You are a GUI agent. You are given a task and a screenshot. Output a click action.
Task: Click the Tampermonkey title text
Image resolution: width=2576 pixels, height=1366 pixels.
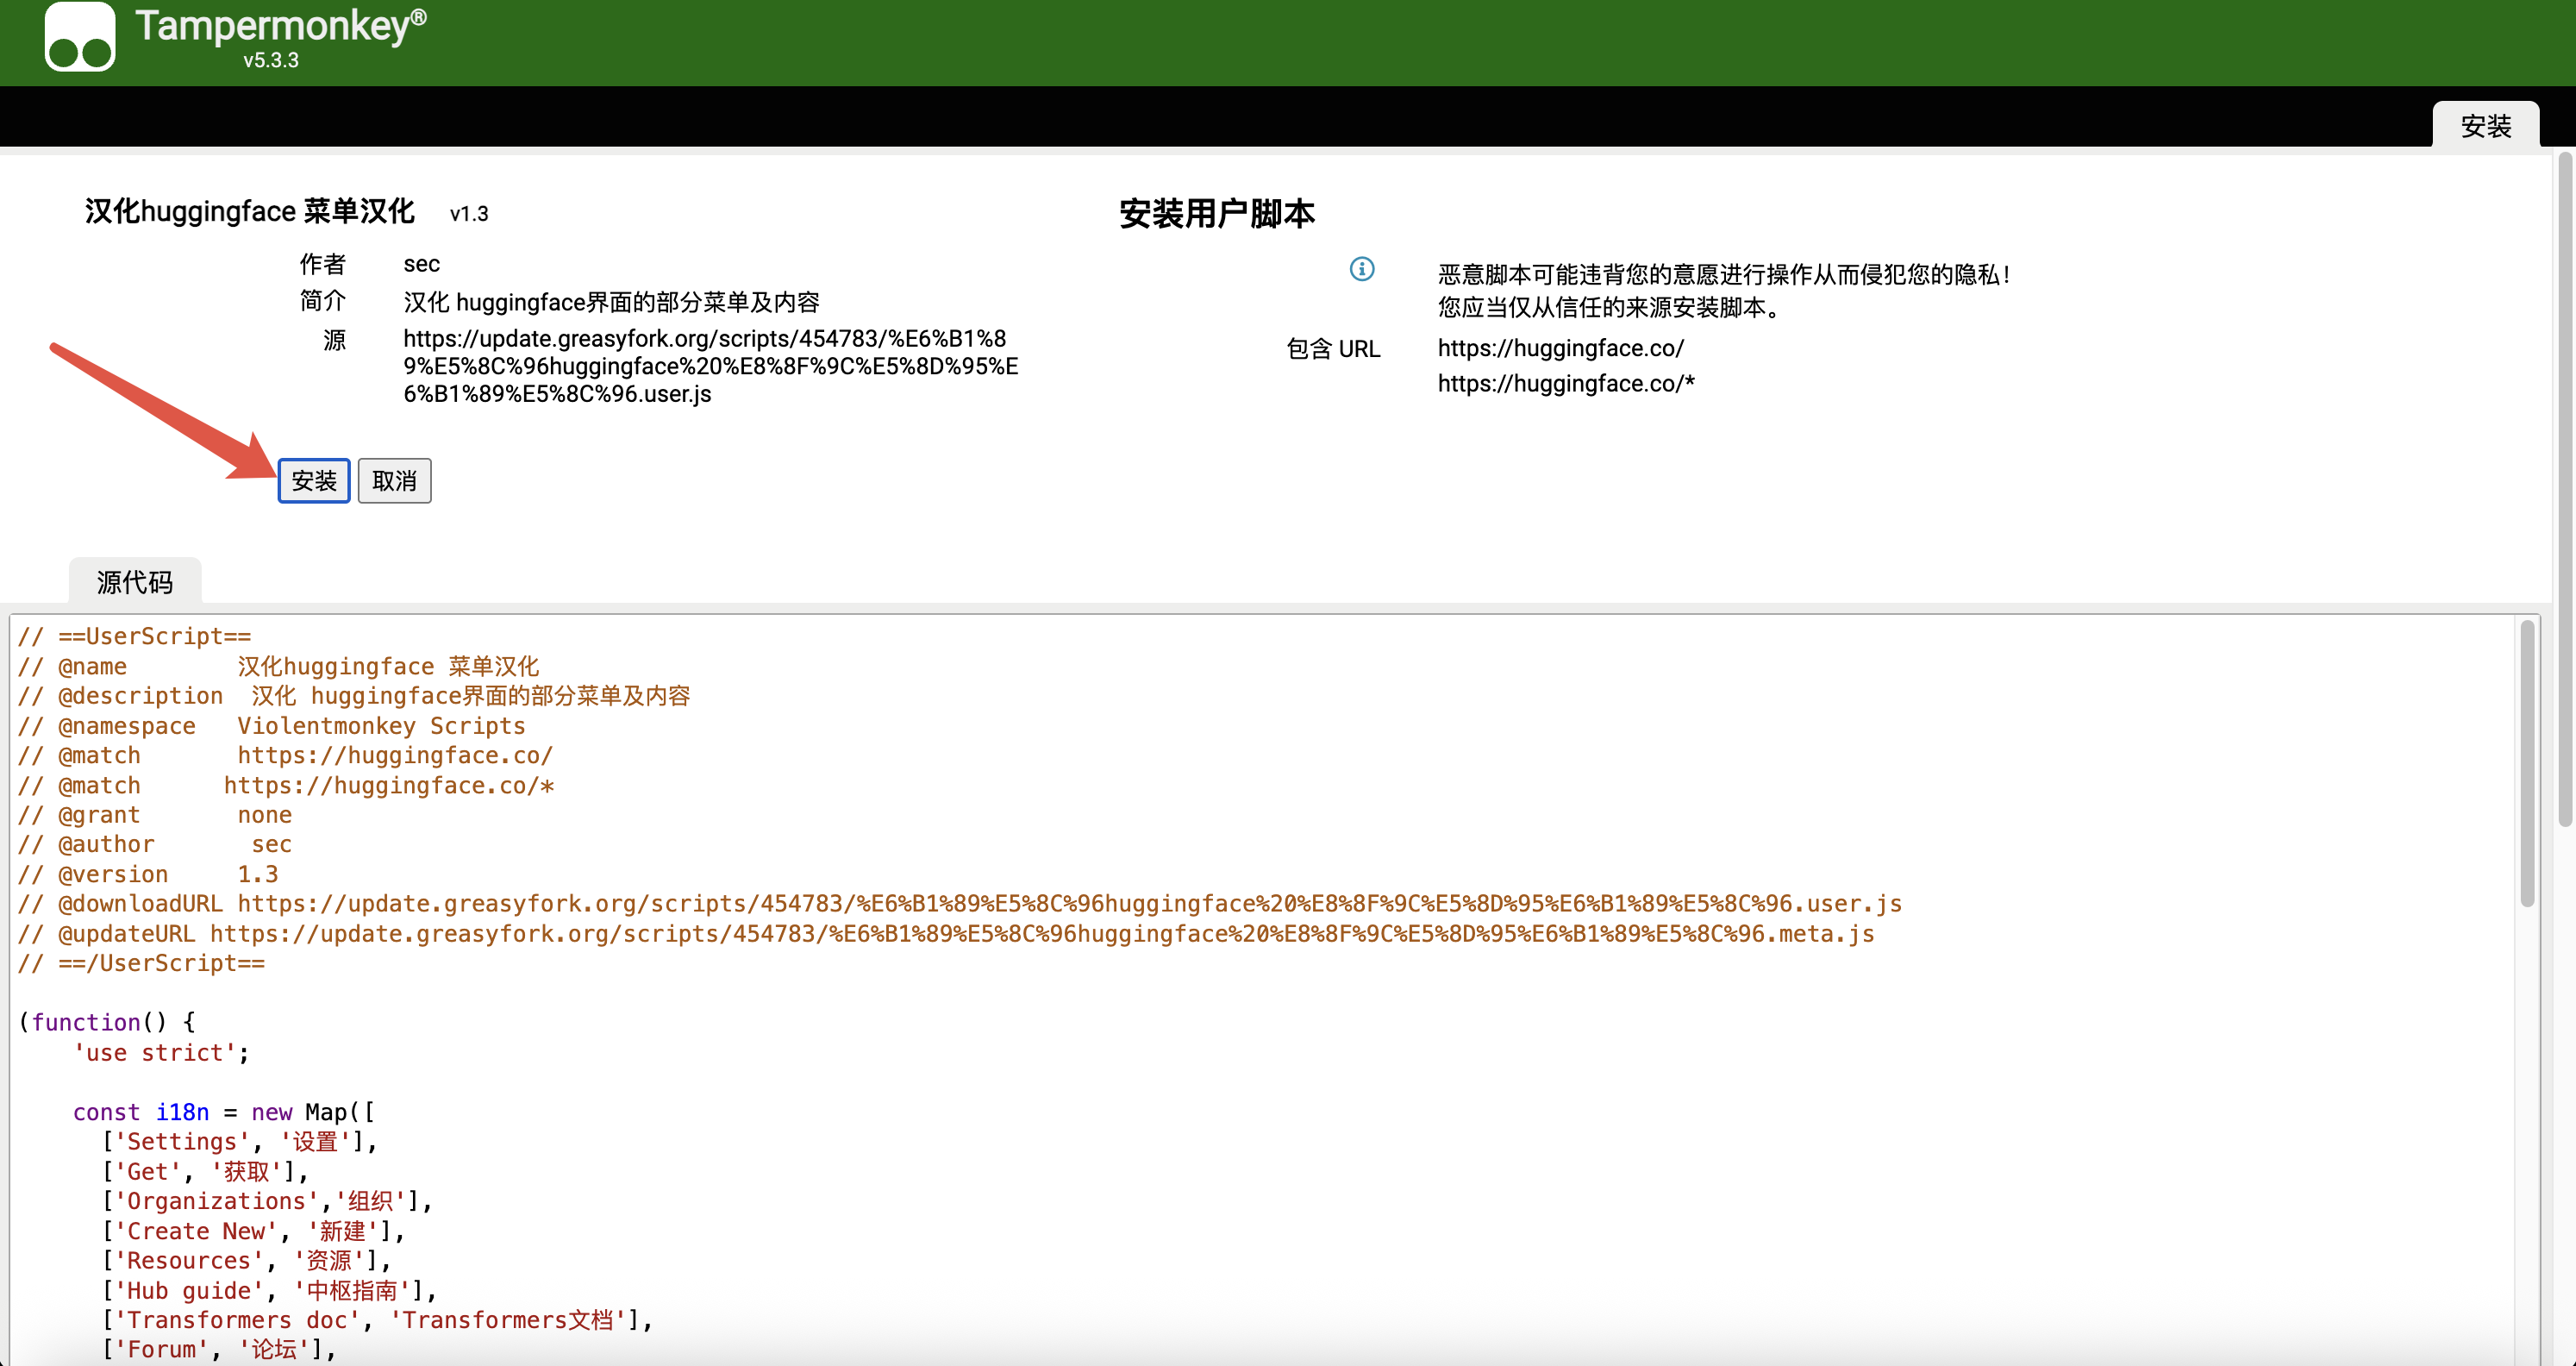281,26
